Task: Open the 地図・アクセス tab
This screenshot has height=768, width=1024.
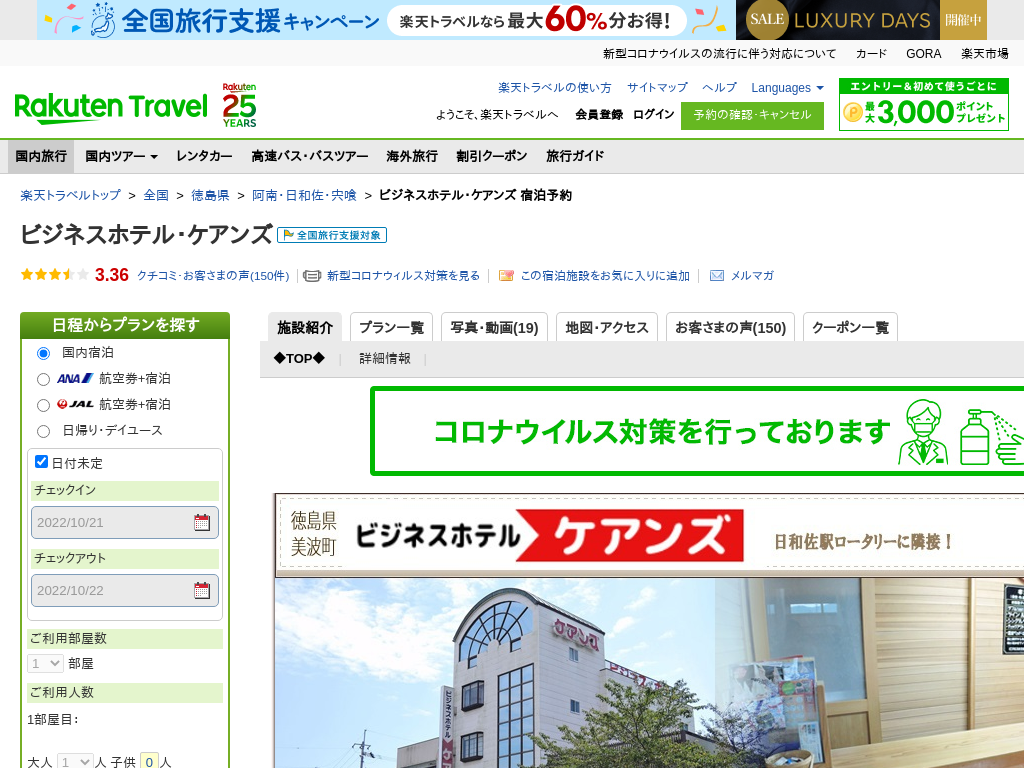Action: point(607,327)
